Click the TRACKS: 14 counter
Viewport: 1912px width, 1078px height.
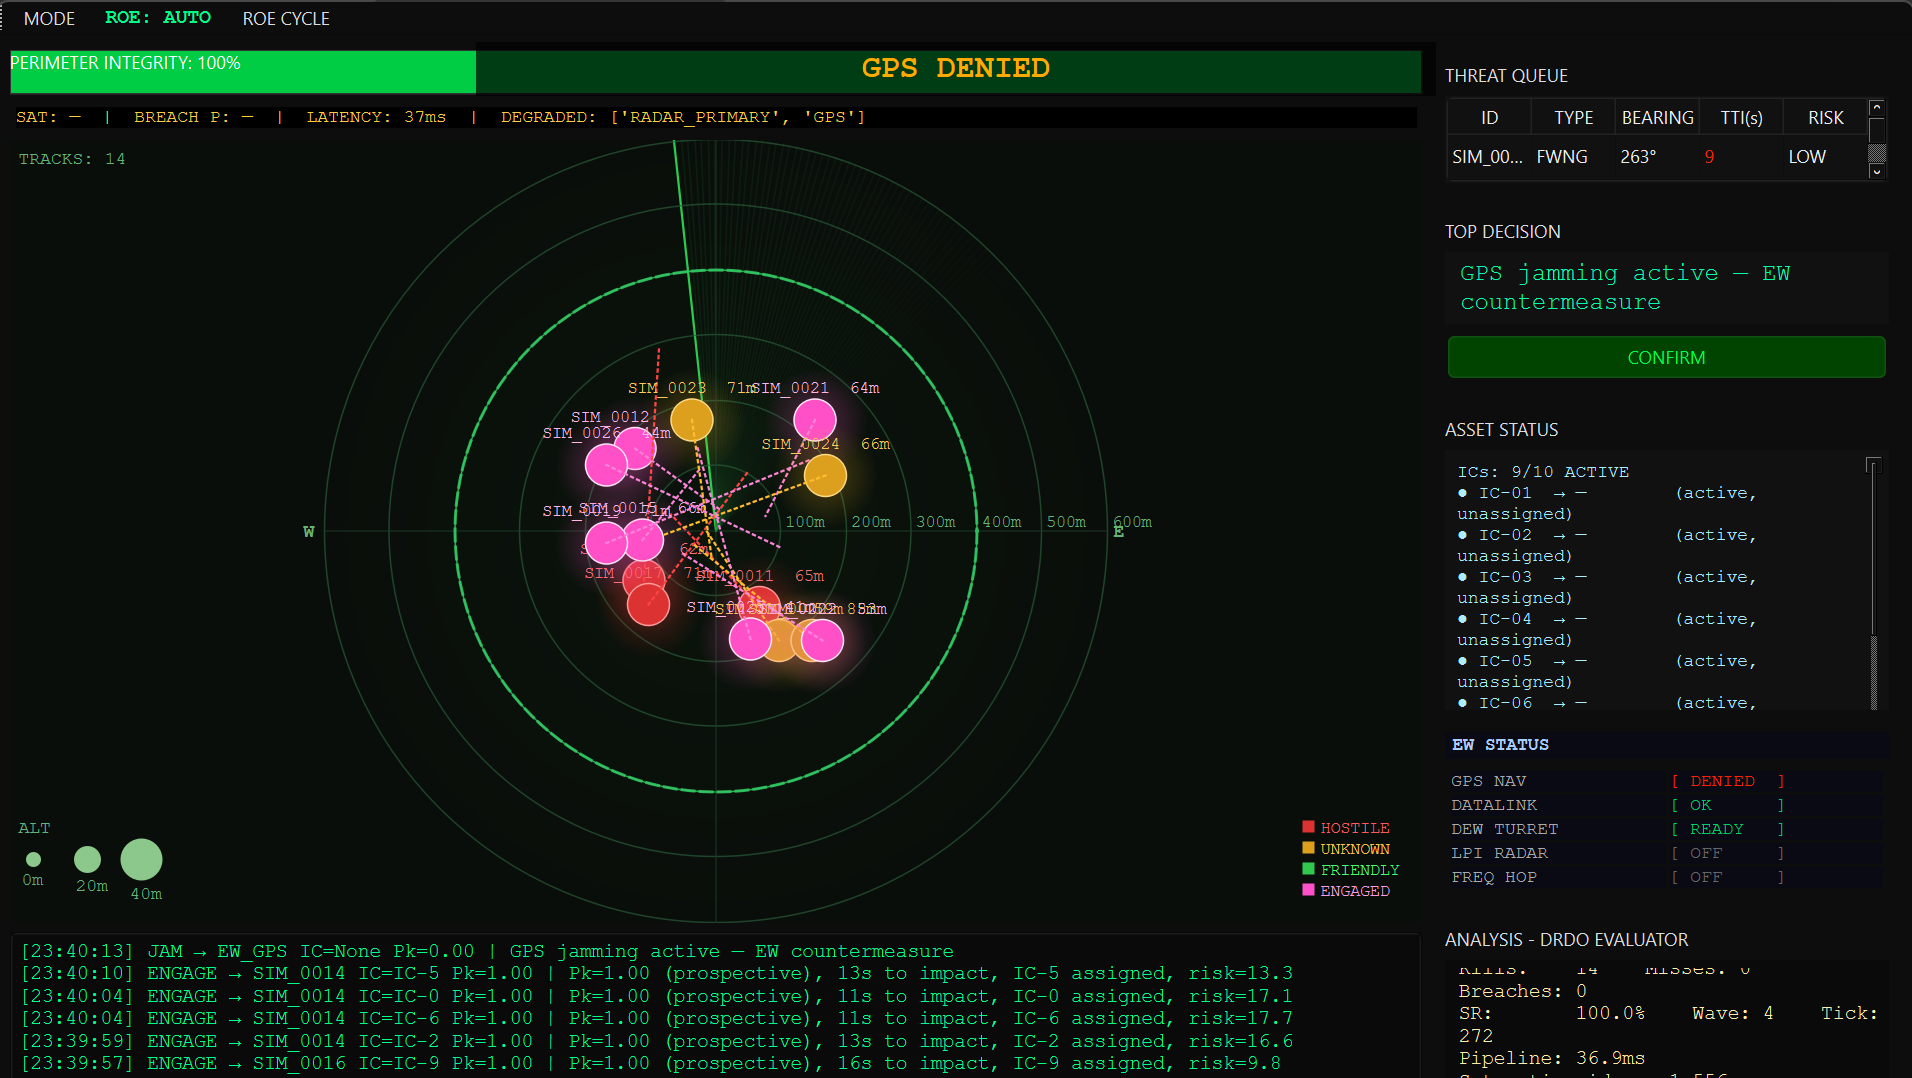click(72, 159)
